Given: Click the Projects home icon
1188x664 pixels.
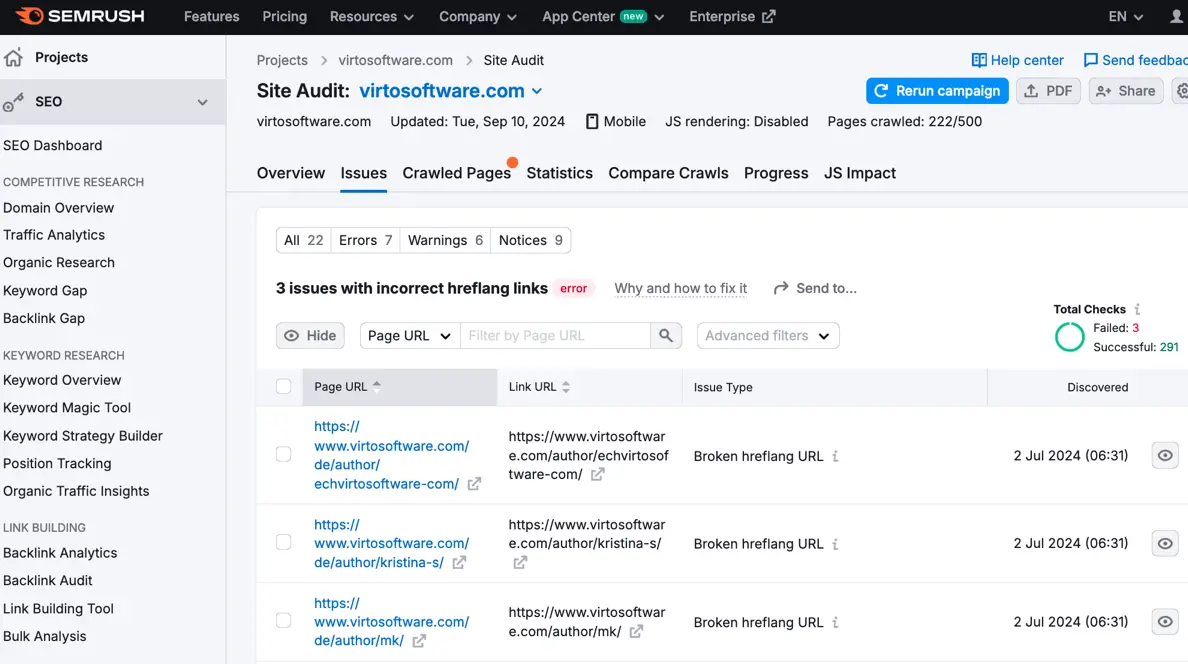Looking at the screenshot, I should tap(13, 58).
